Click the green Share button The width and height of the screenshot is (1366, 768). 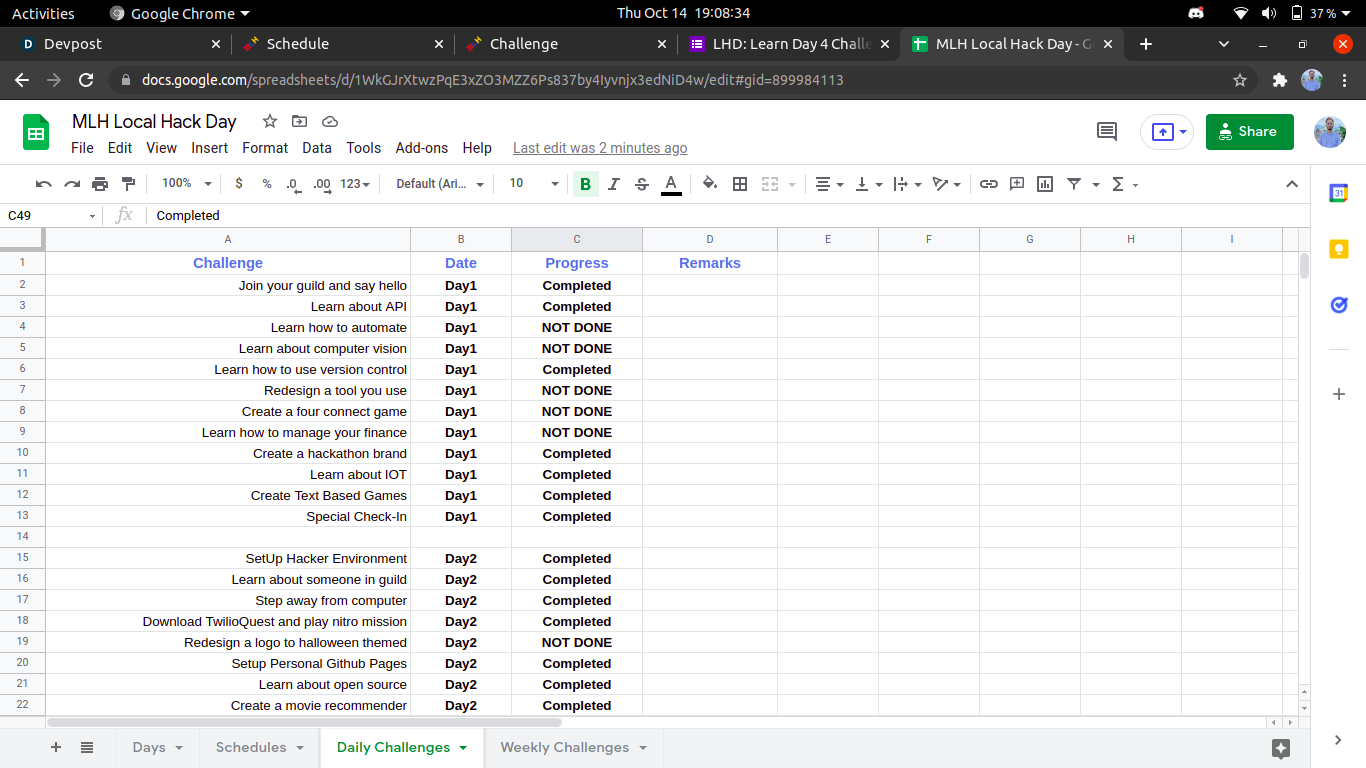click(1249, 131)
